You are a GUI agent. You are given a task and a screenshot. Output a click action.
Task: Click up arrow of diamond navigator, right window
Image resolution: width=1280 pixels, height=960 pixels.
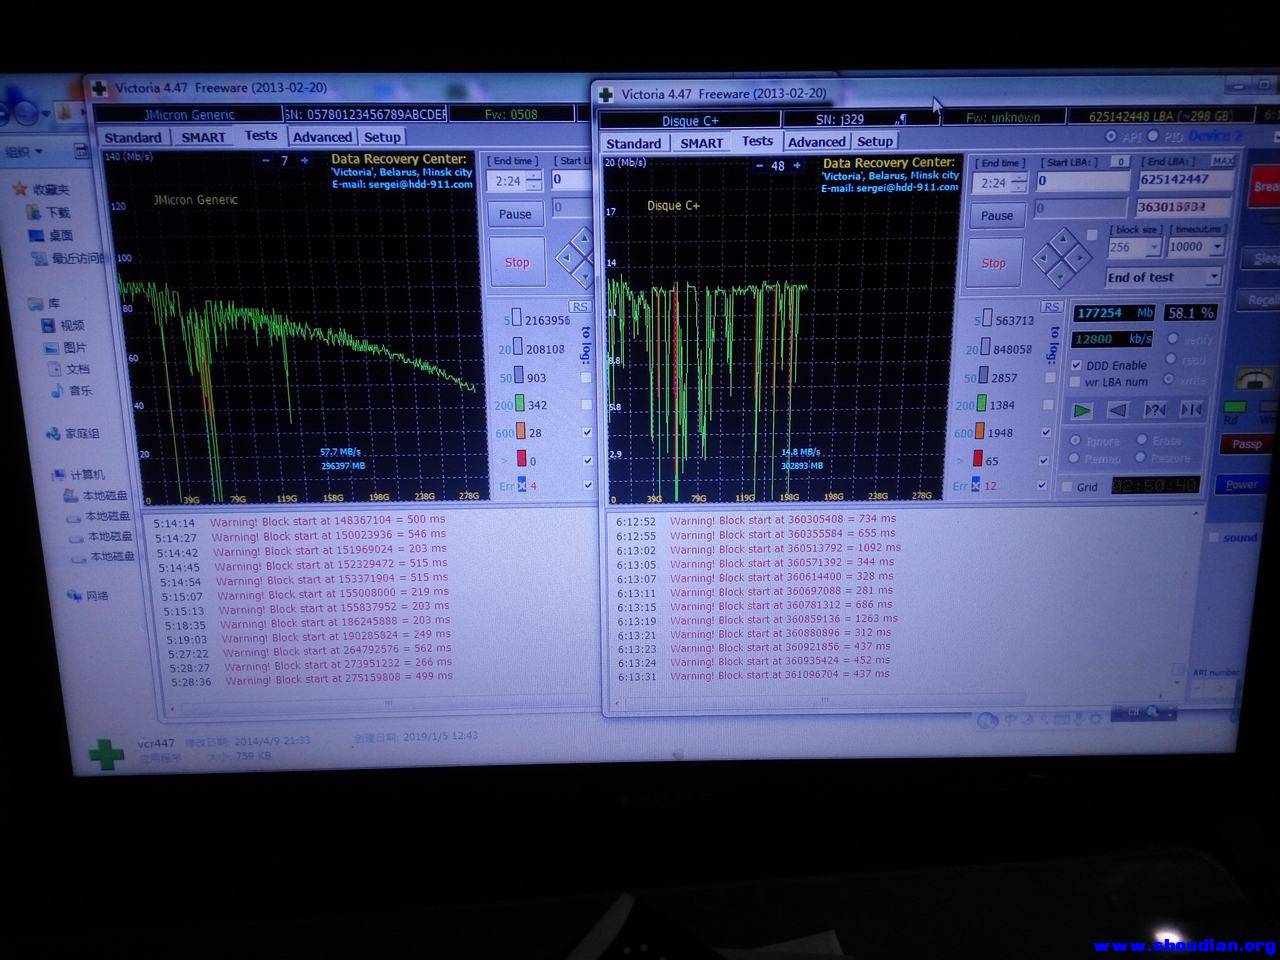click(x=1062, y=239)
